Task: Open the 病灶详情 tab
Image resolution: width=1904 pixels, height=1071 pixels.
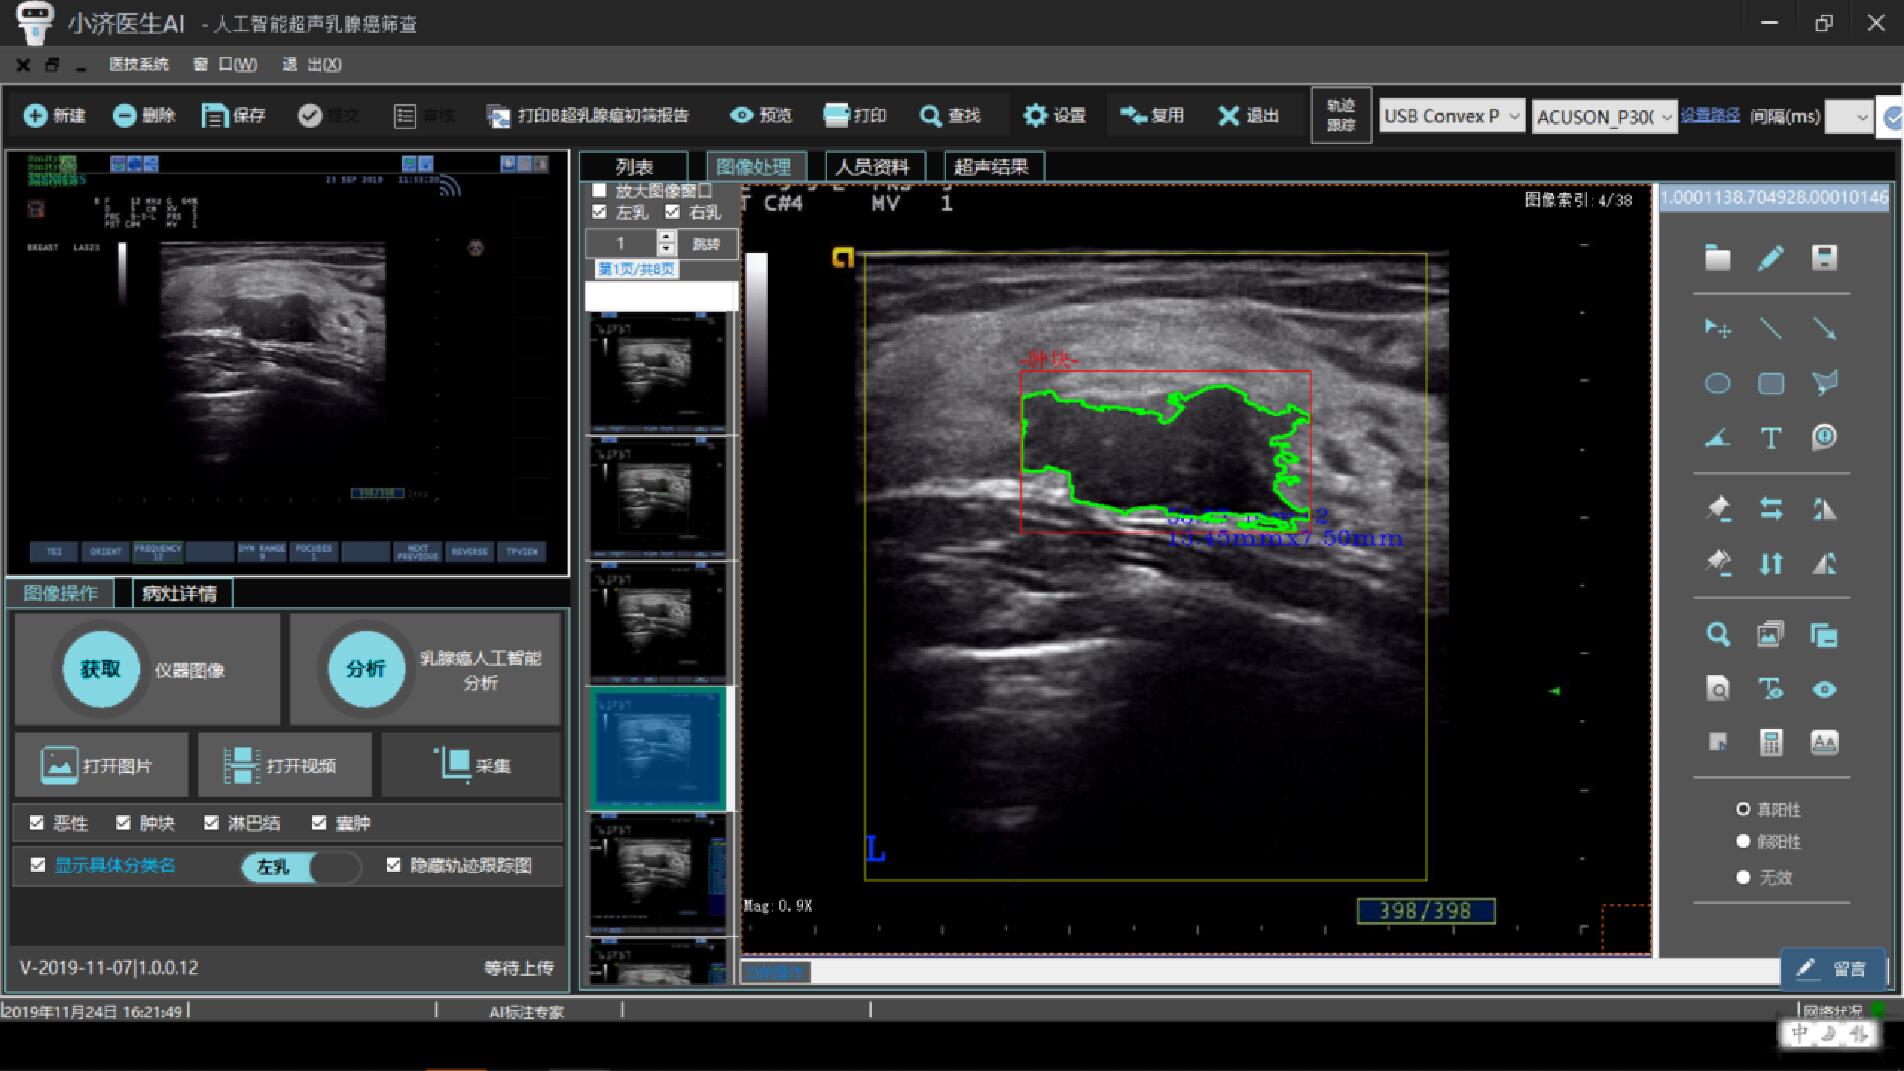Action: click(x=180, y=593)
